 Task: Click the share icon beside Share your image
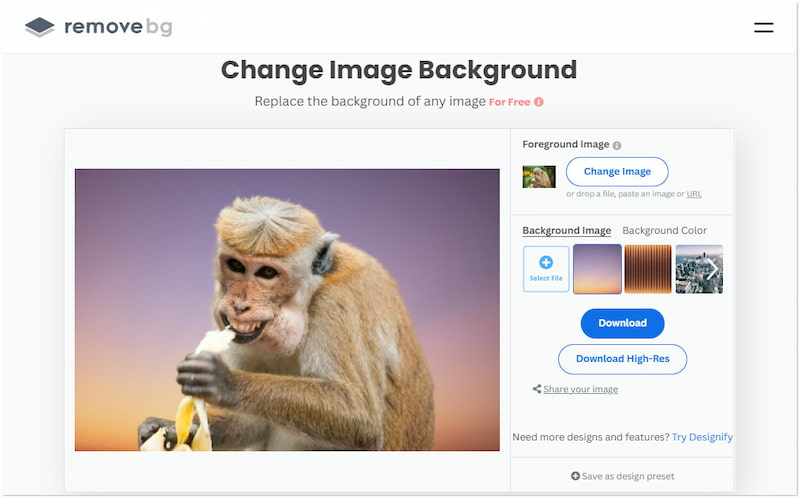point(537,389)
